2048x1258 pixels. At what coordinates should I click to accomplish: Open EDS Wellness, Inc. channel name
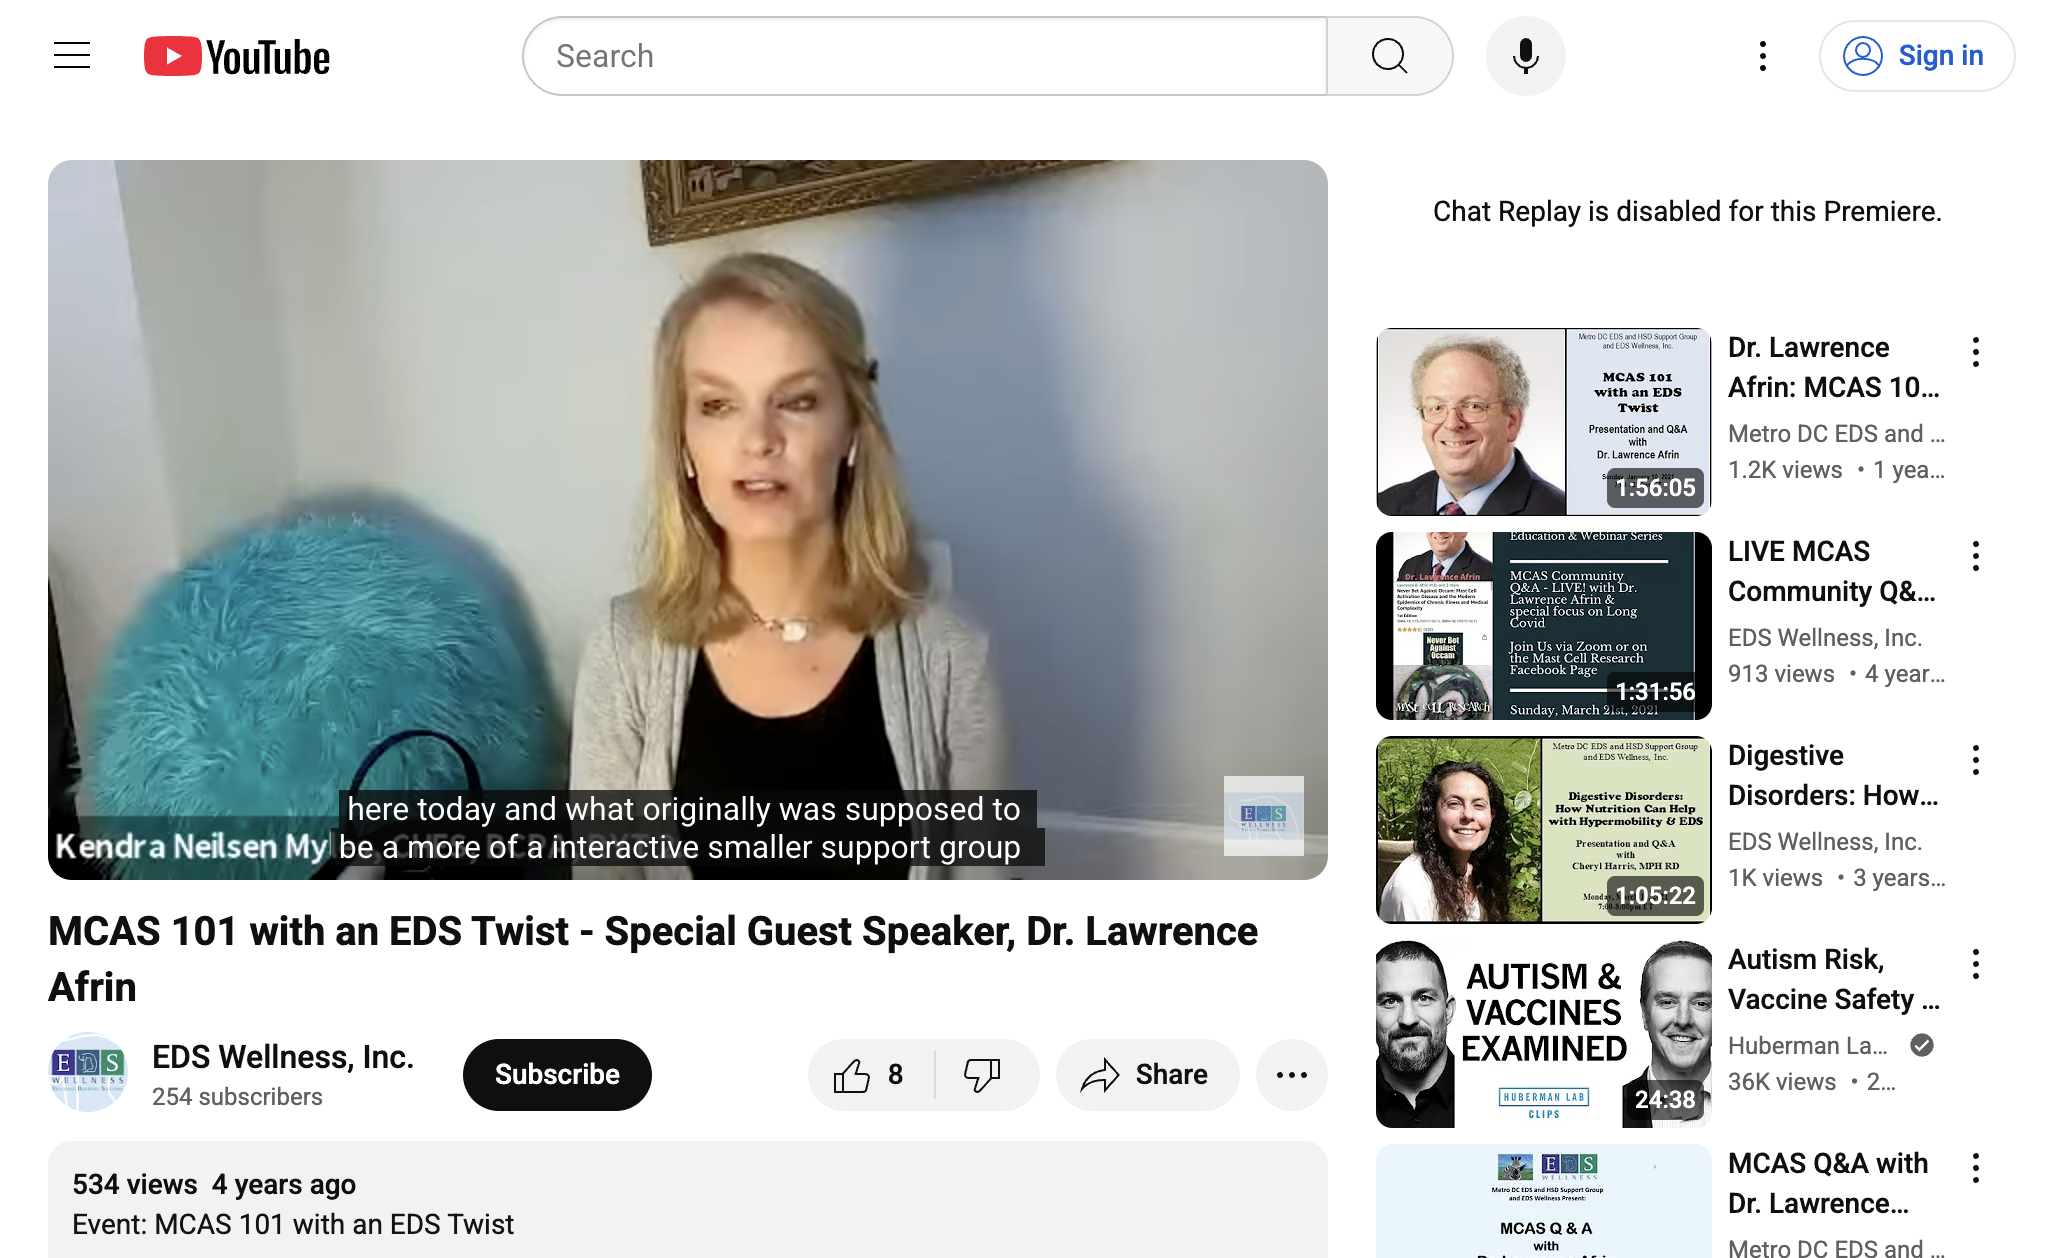283,1056
